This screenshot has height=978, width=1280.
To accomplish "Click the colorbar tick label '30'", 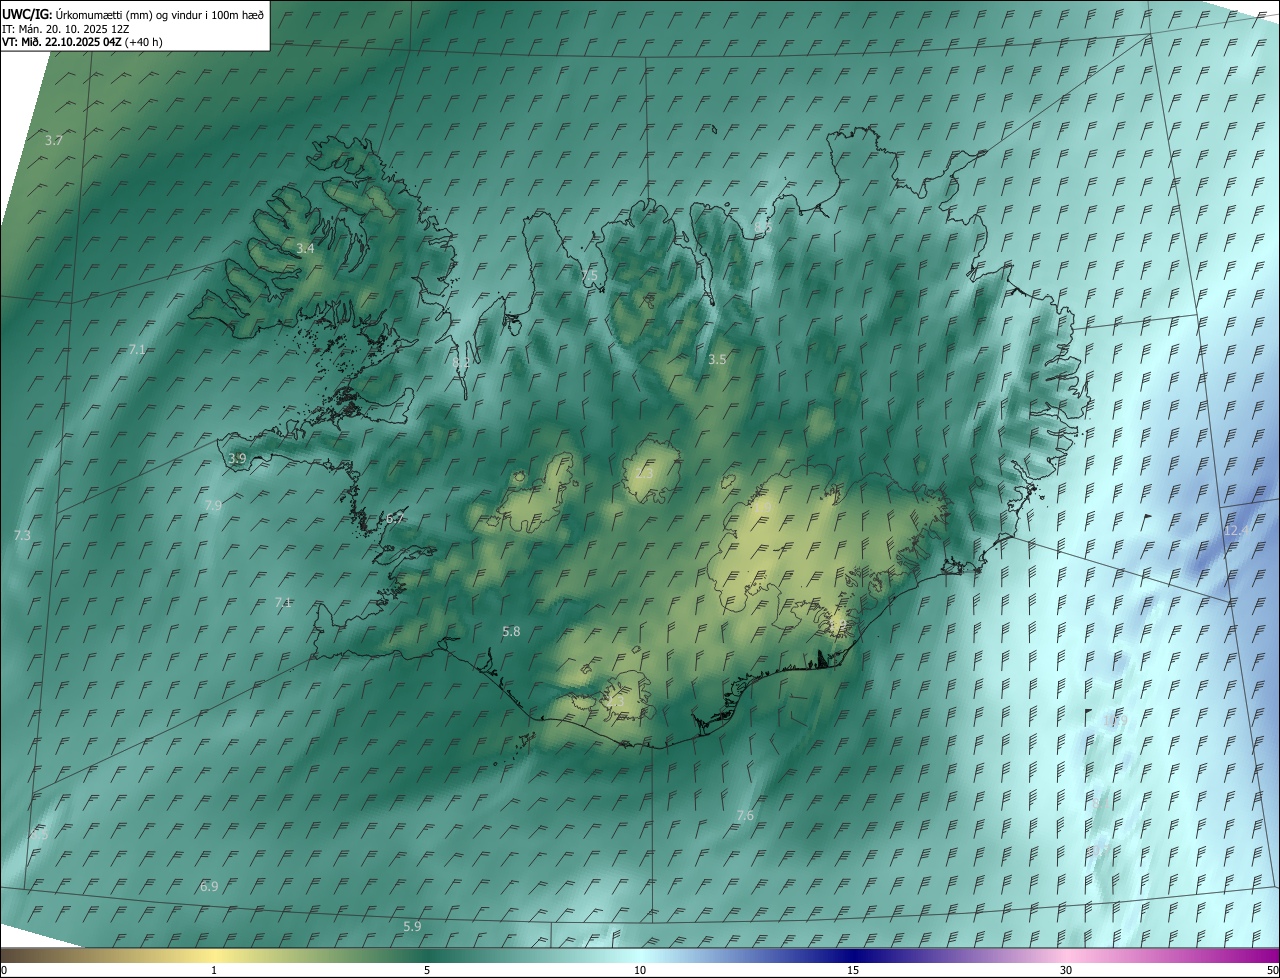I will tap(1066, 970).
